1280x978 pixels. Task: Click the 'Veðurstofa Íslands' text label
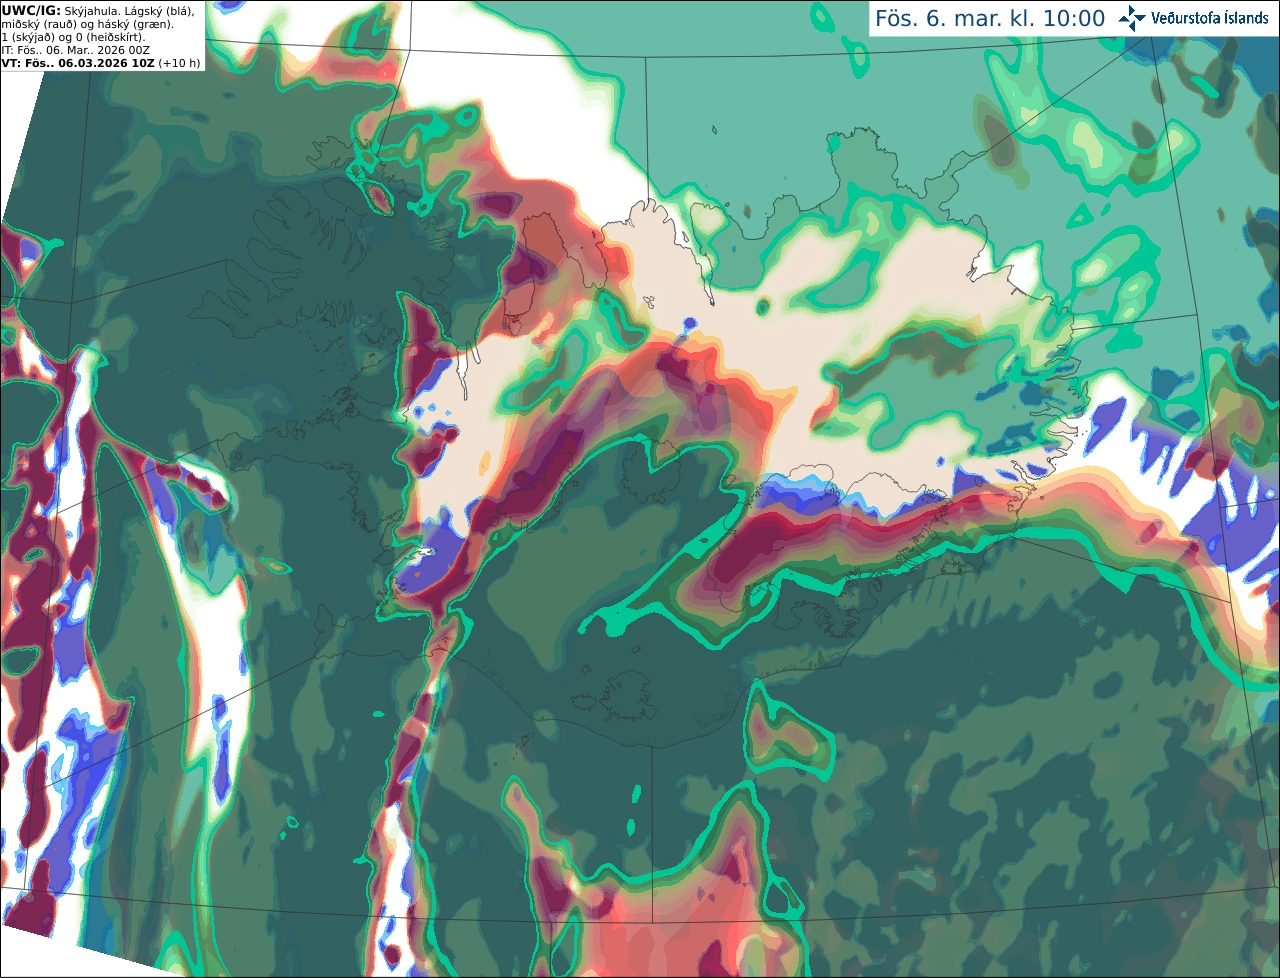tap(1210, 18)
